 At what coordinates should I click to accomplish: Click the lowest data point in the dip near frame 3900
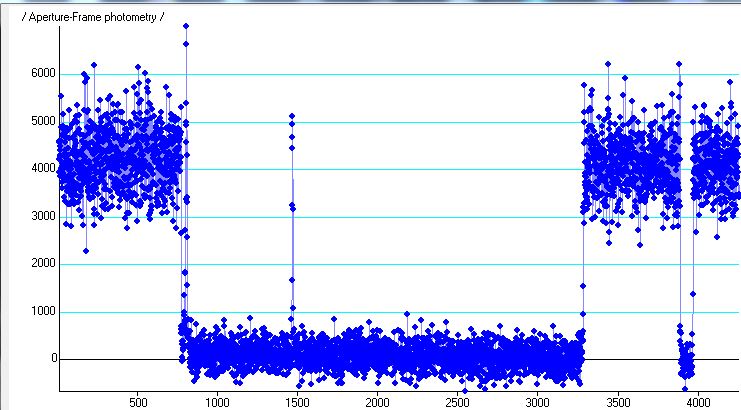pos(685,389)
